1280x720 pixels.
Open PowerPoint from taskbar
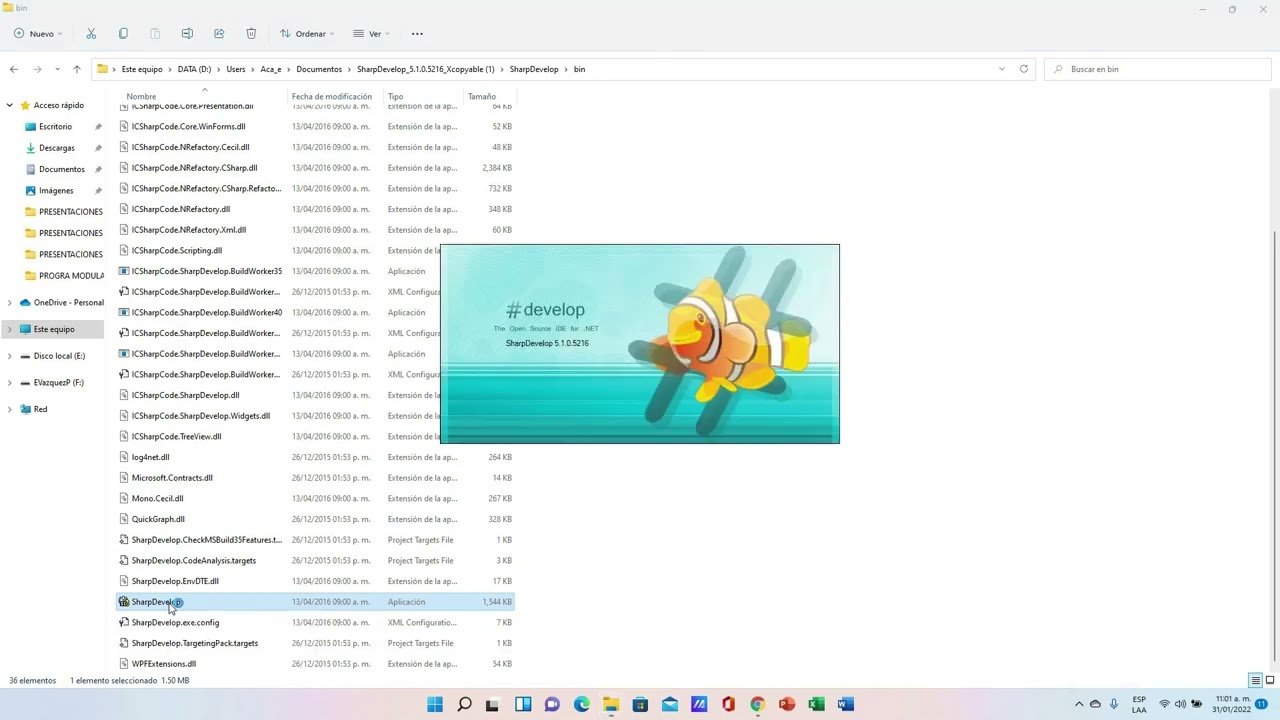tap(787, 704)
